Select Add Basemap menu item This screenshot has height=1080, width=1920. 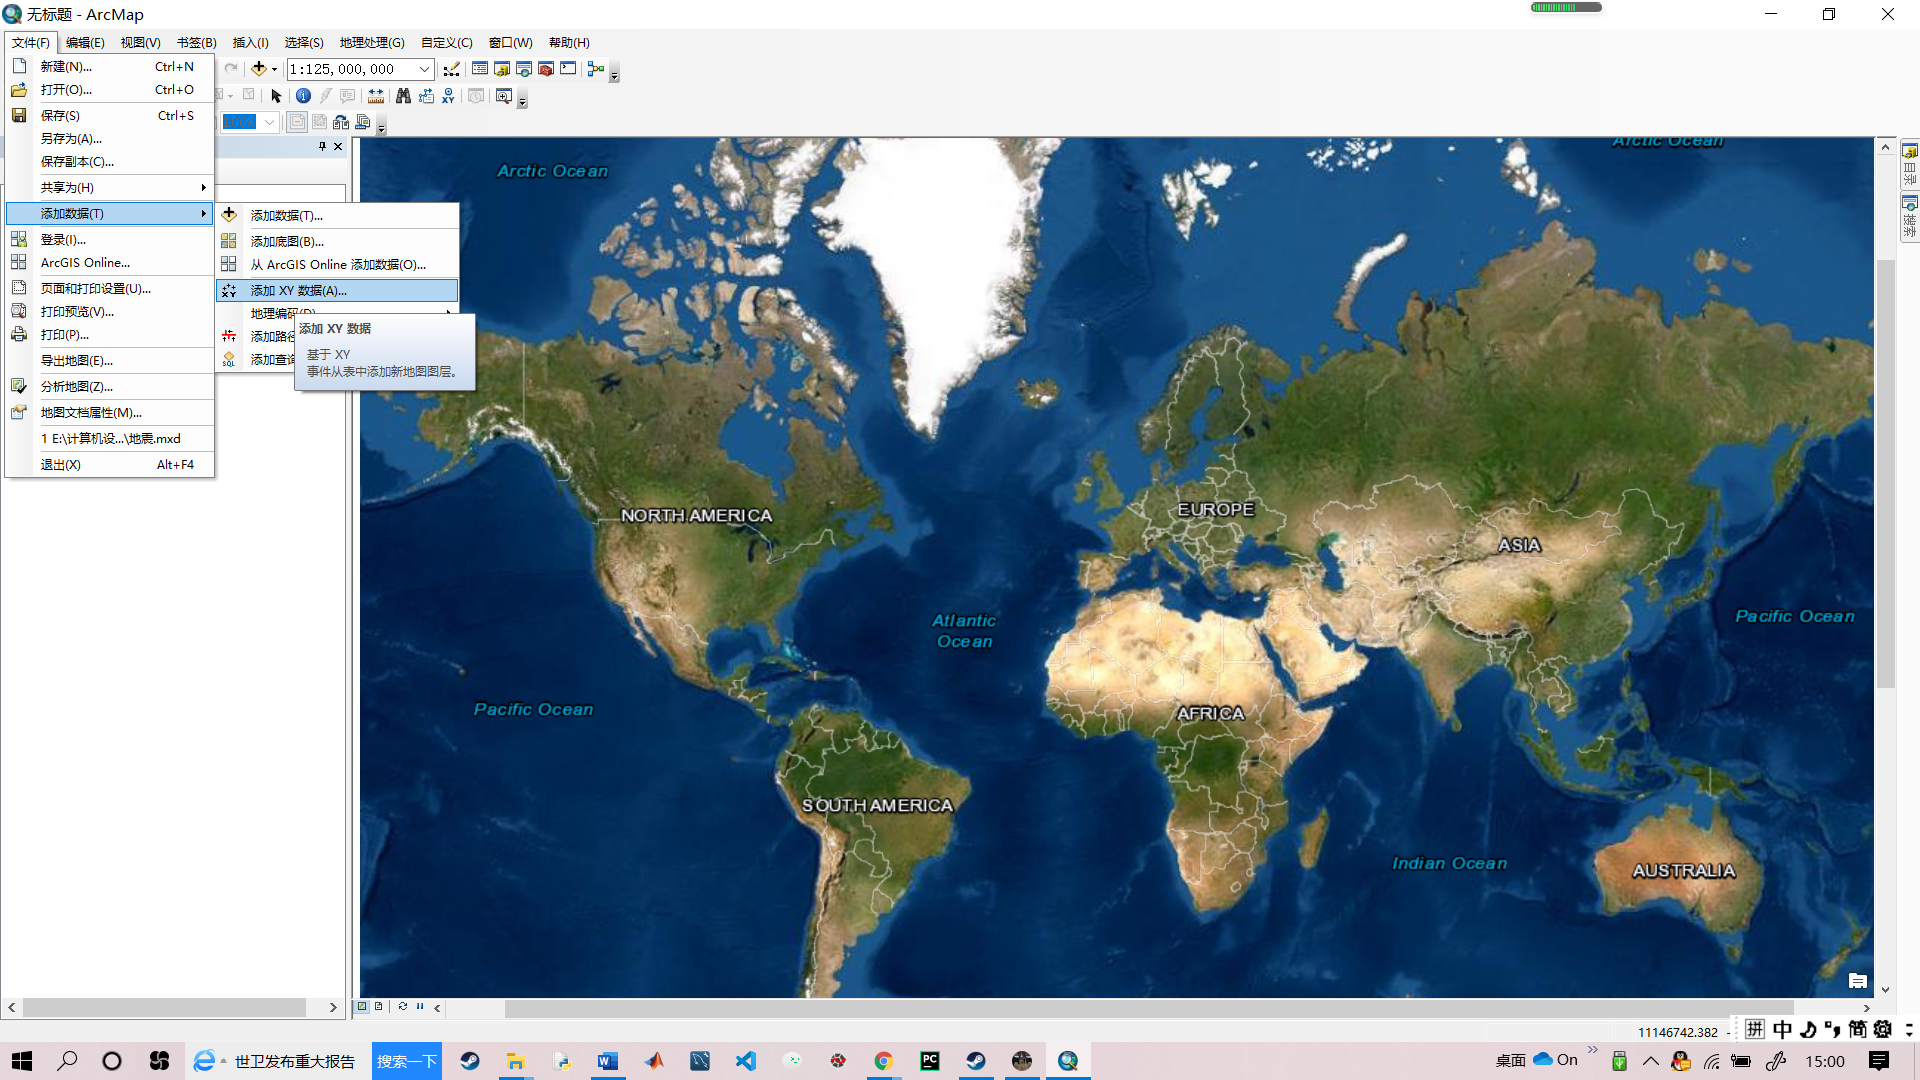(x=338, y=241)
